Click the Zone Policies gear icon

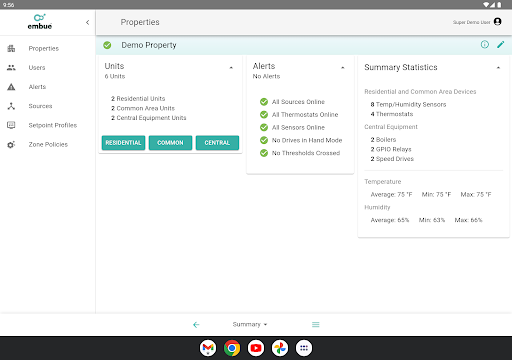[11, 145]
